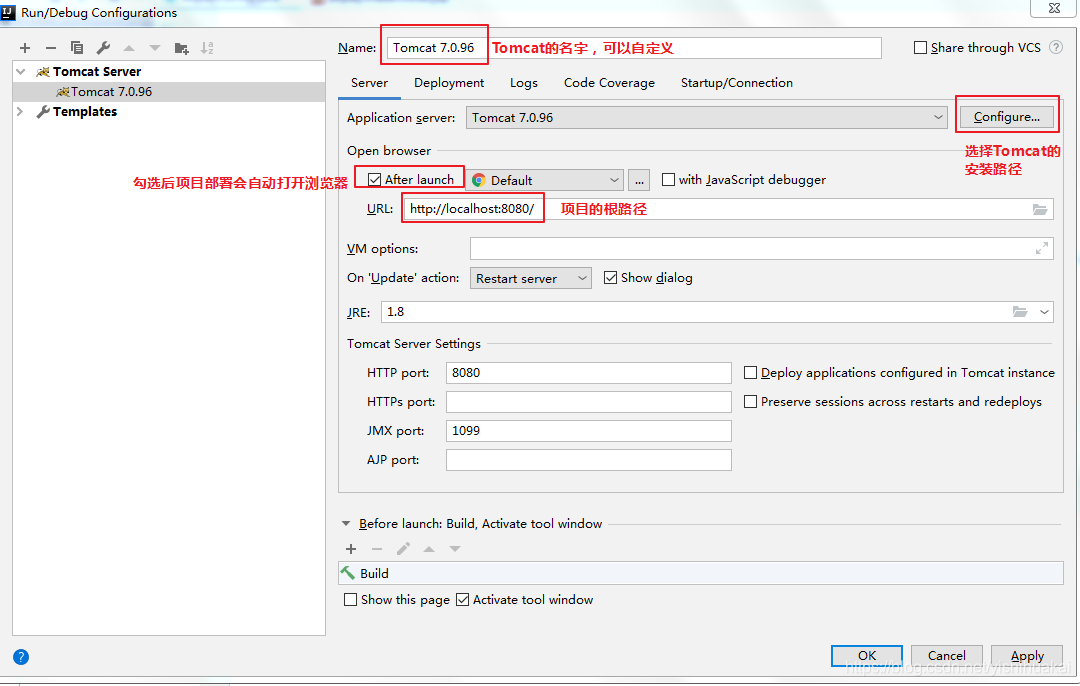Select the Tomcat Server tree item
Screen dimensions: 1080x686
(97, 72)
